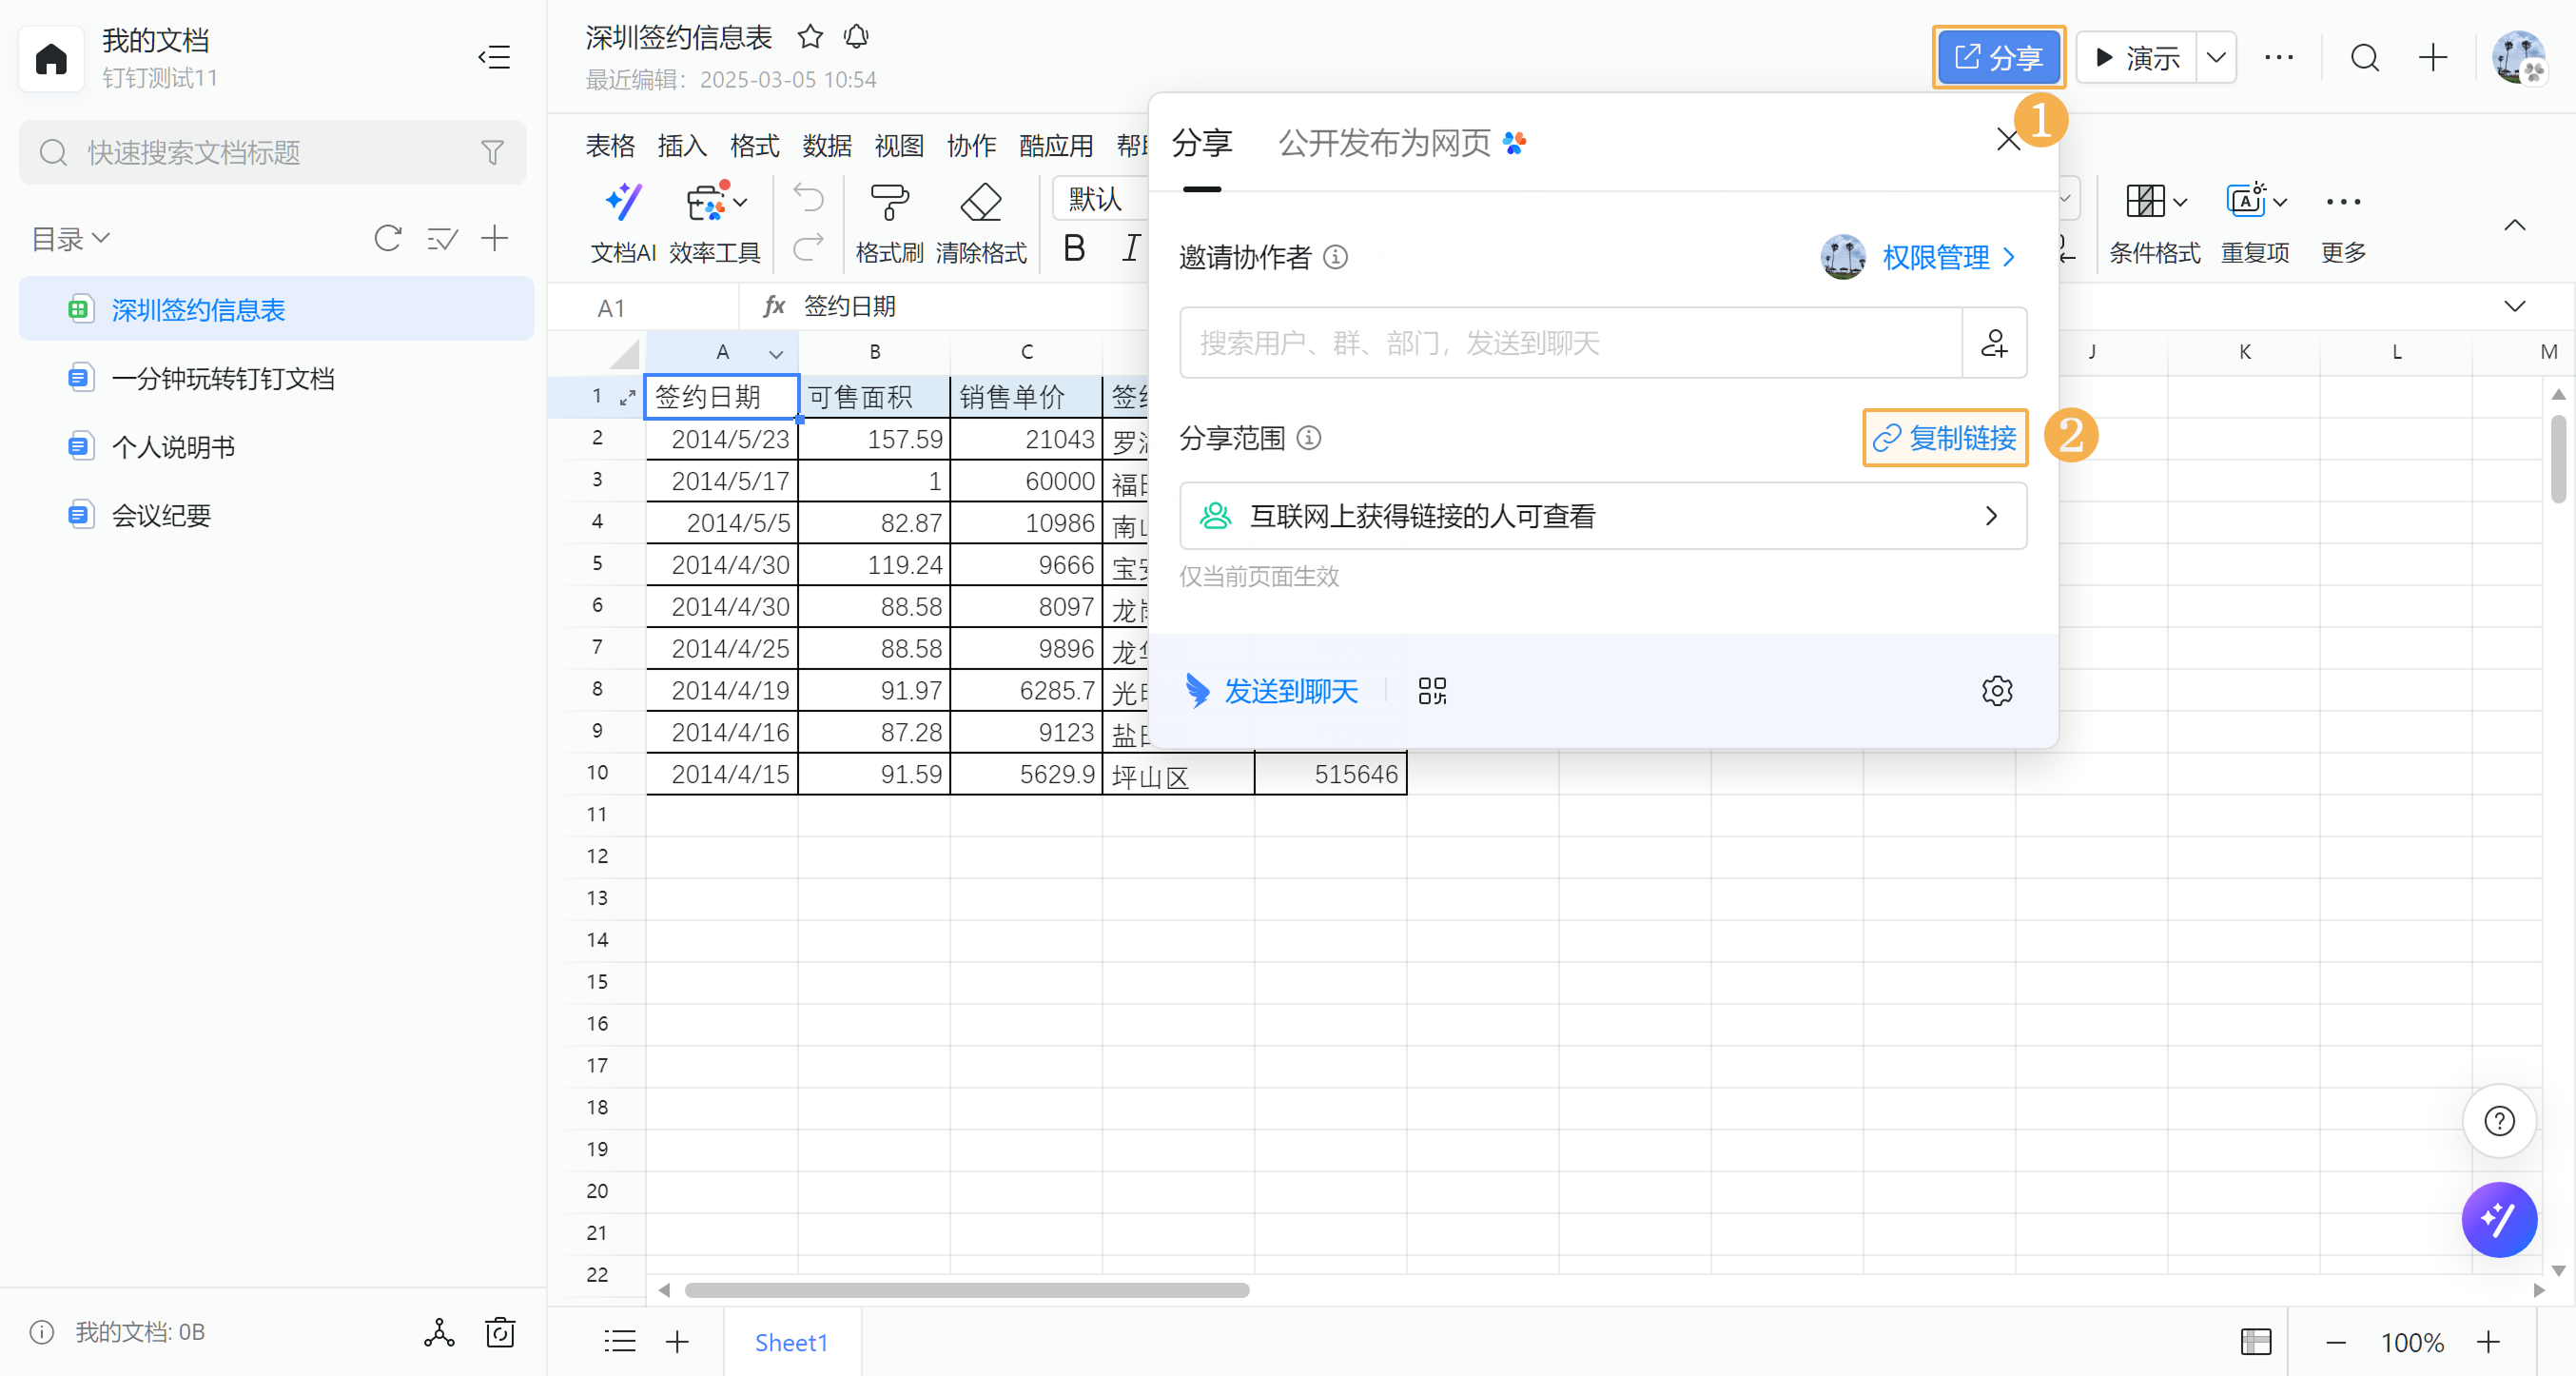The width and height of the screenshot is (2576, 1376).
Task: Open share settings gear icon
Action: pos(1997,691)
